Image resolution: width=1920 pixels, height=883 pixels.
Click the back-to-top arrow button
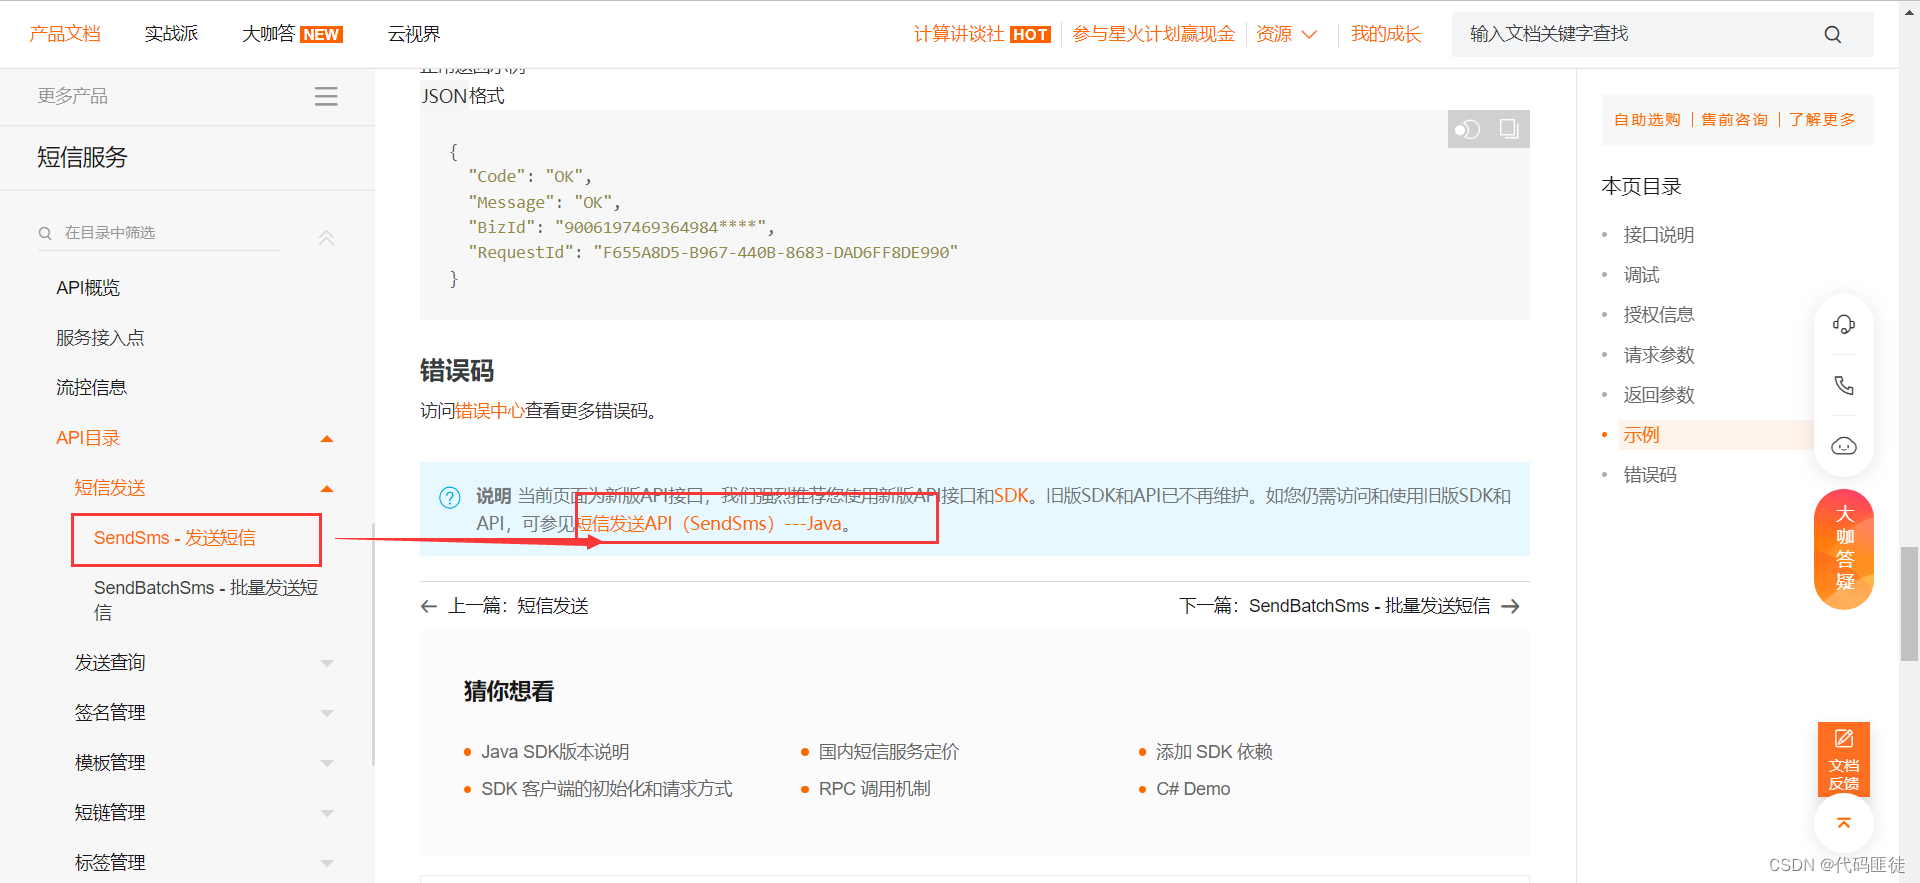click(x=1844, y=823)
